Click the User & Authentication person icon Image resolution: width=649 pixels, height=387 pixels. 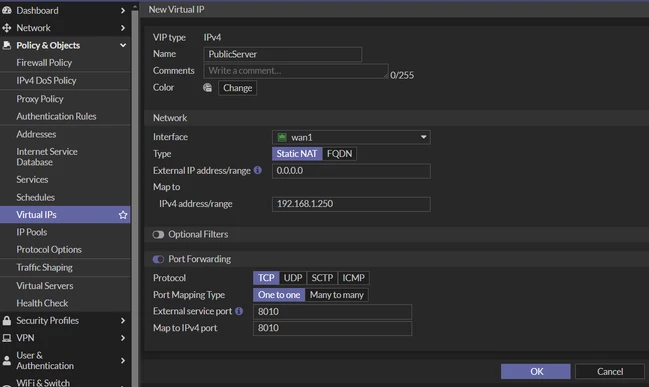(7, 361)
